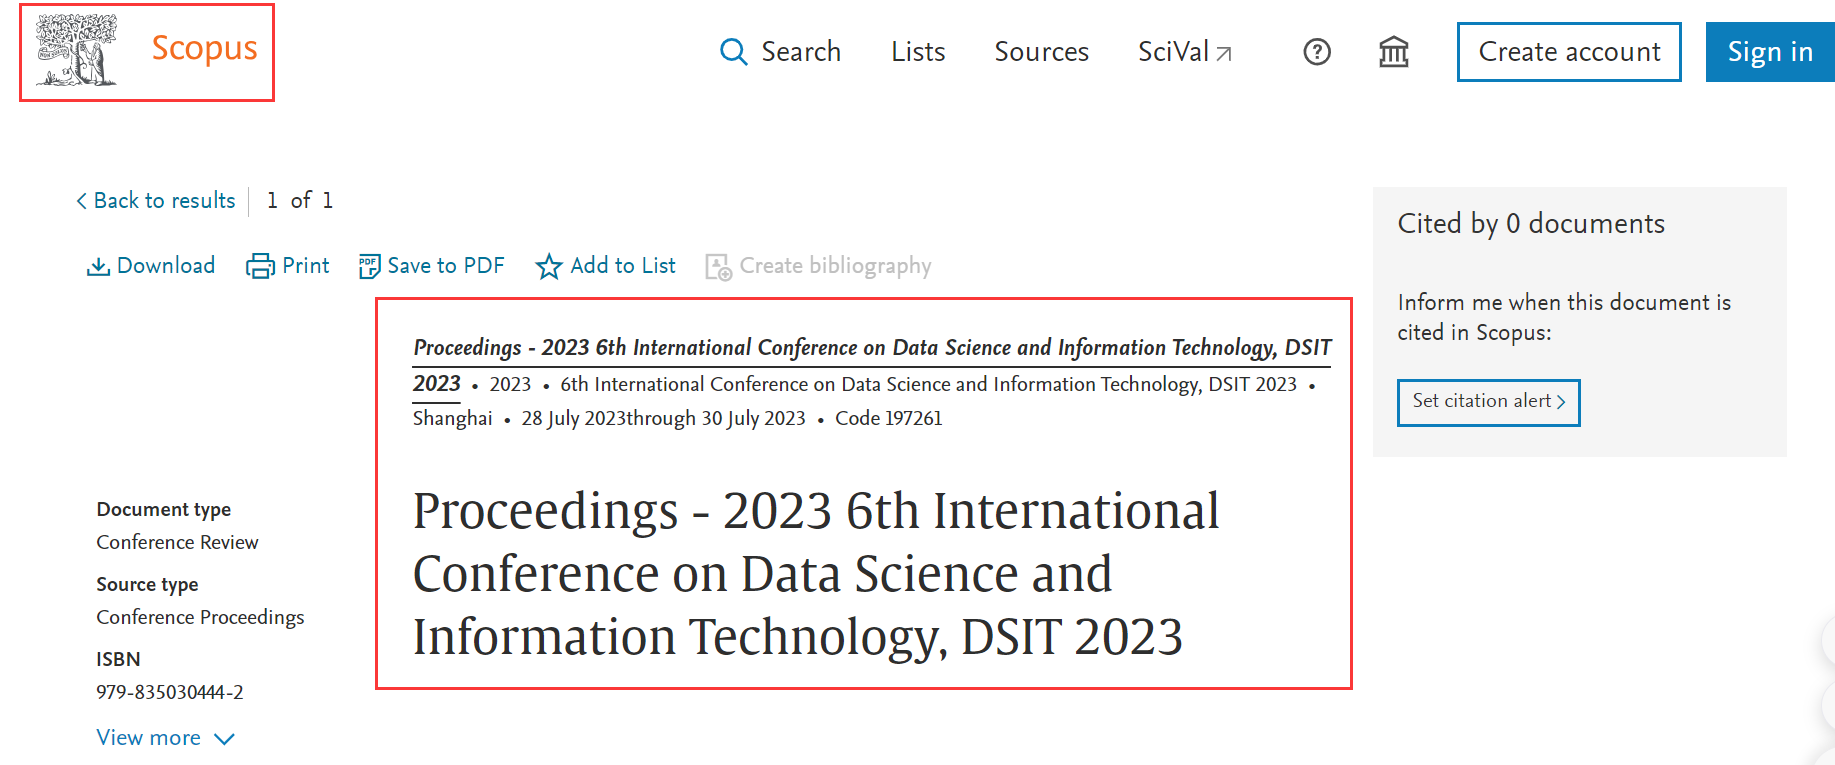1835x765 pixels.
Task: Click the Elsevier tree logo
Action: pos(76,50)
